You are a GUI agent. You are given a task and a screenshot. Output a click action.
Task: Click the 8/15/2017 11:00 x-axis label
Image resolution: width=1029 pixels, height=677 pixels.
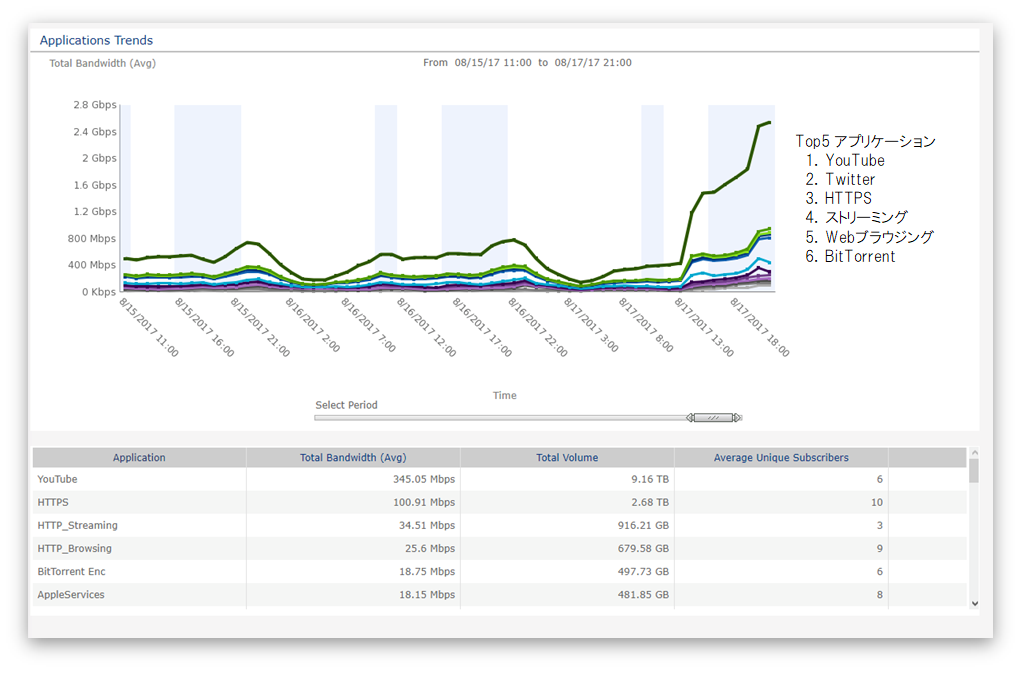coord(150,327)
